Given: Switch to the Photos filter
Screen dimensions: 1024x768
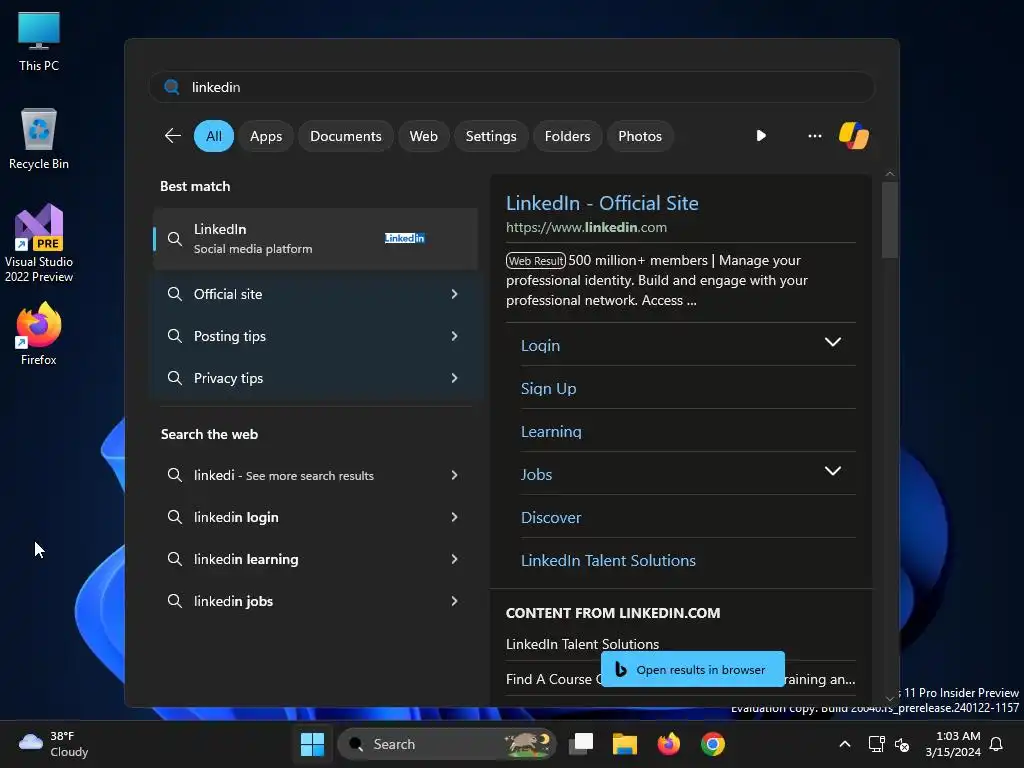Looking at the screenshot, I should (640, 136).
